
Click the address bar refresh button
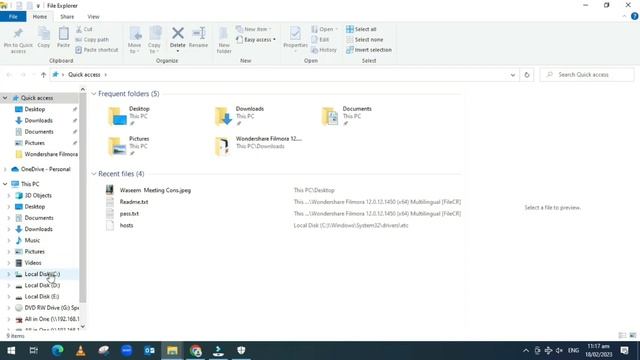527,75
